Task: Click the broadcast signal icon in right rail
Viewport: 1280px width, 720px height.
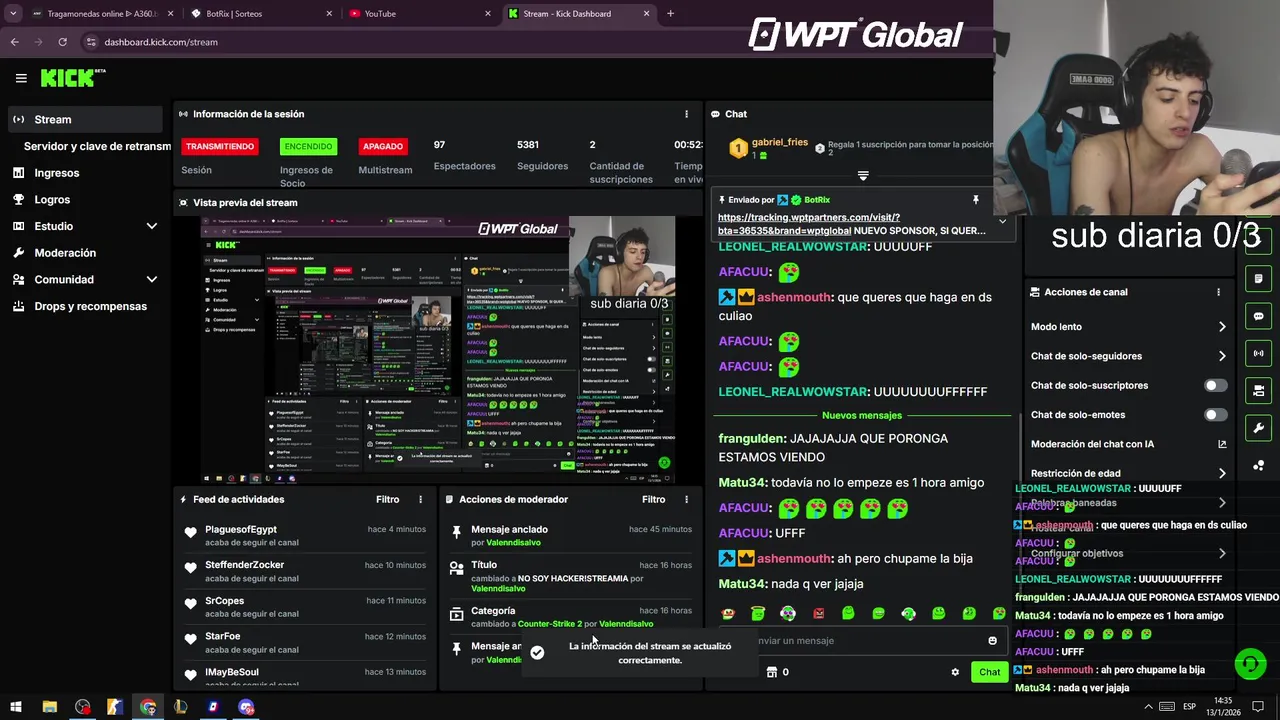Action: pos(1259,353)
